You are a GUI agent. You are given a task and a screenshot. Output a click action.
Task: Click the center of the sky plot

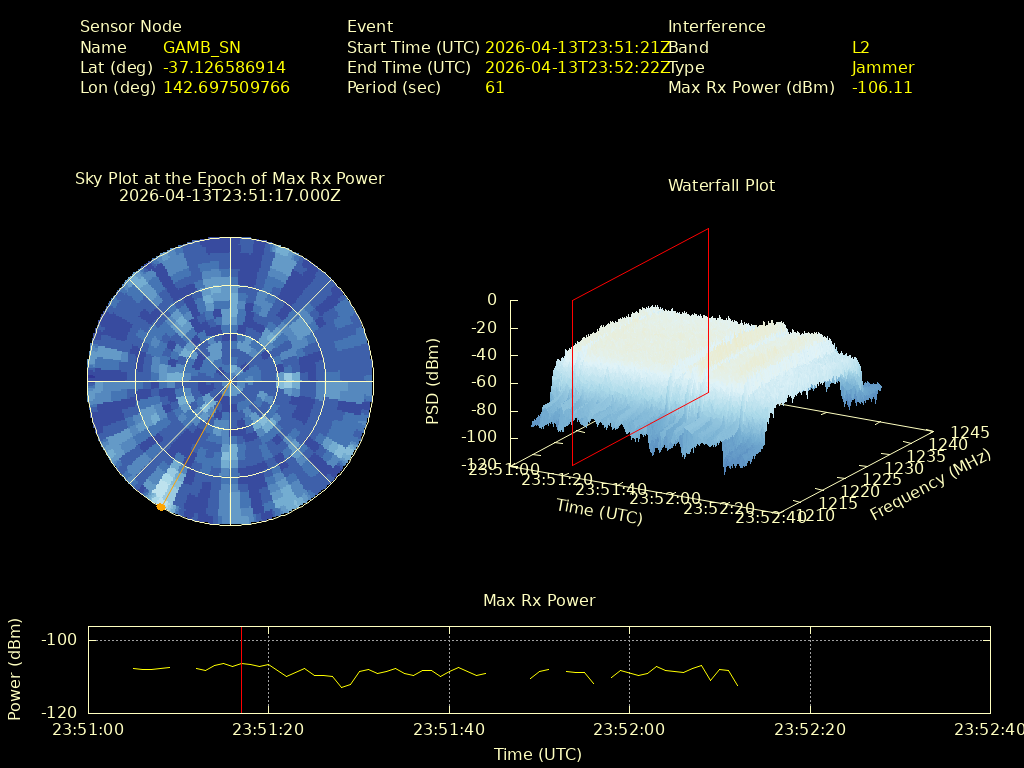[x=230, y=381]
